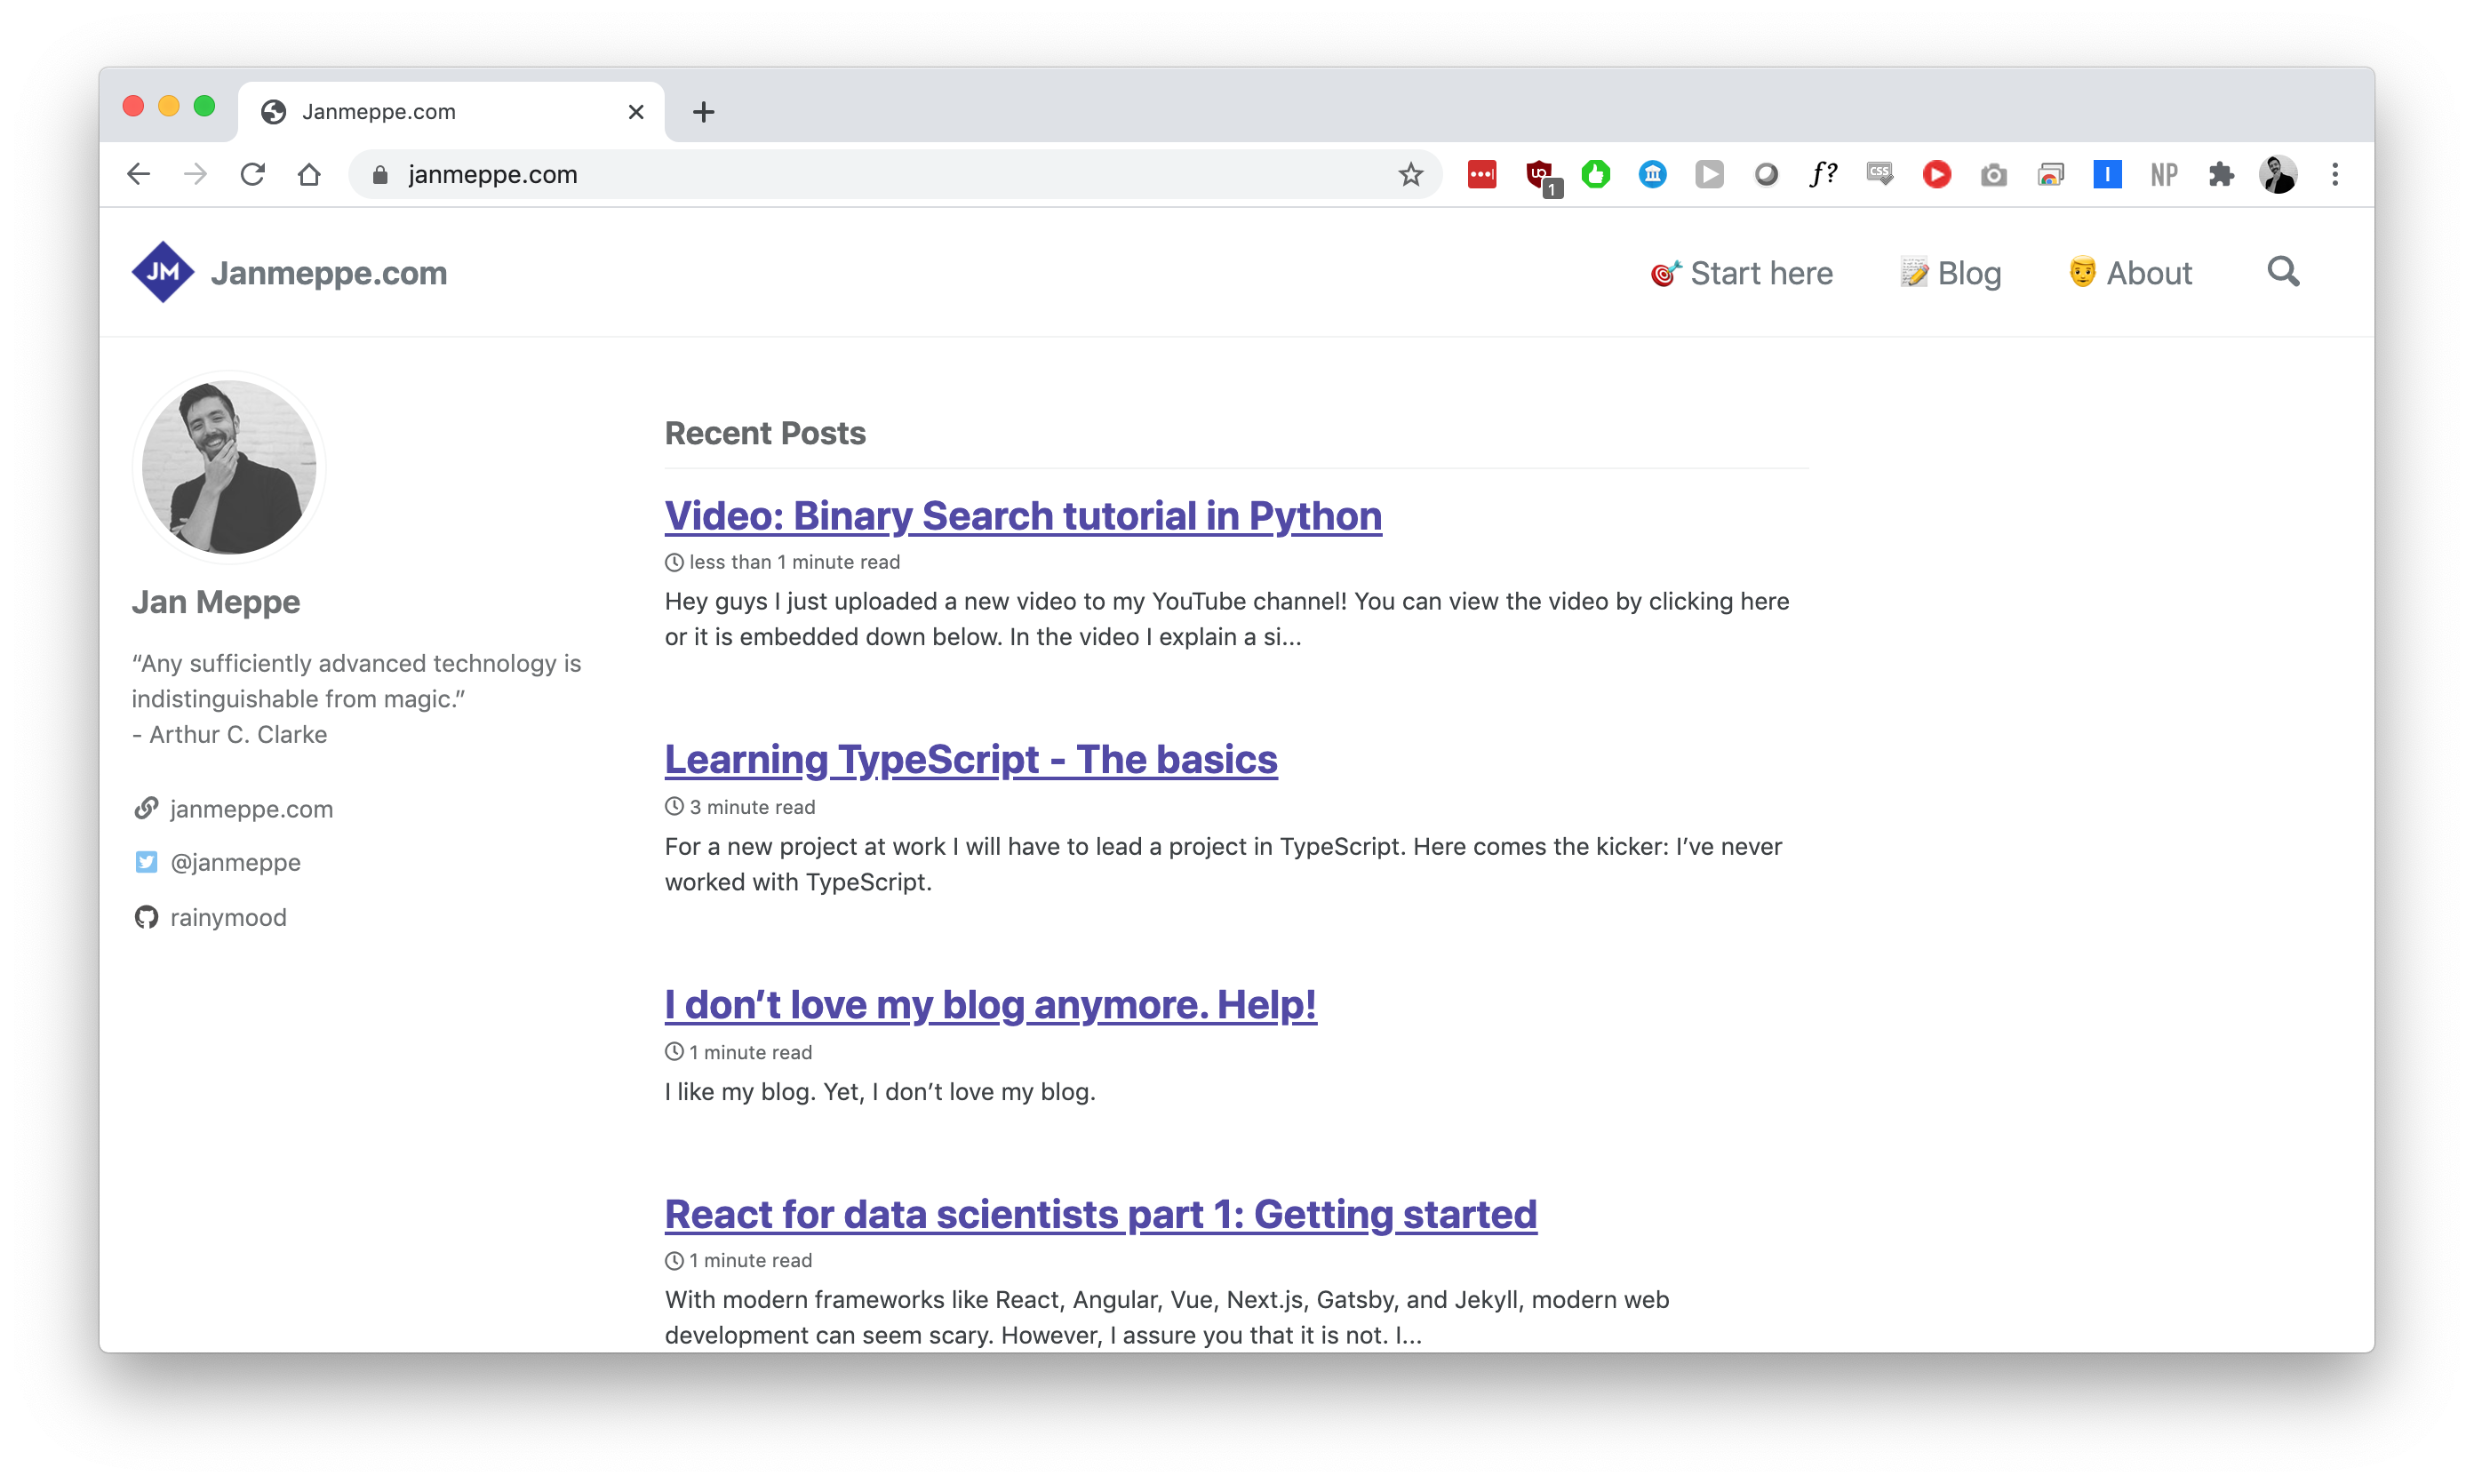Open Chrome's three-dot menu
This screenshot has width=2474, height=1484.
pyautogui.click(x=2335, y=175)
